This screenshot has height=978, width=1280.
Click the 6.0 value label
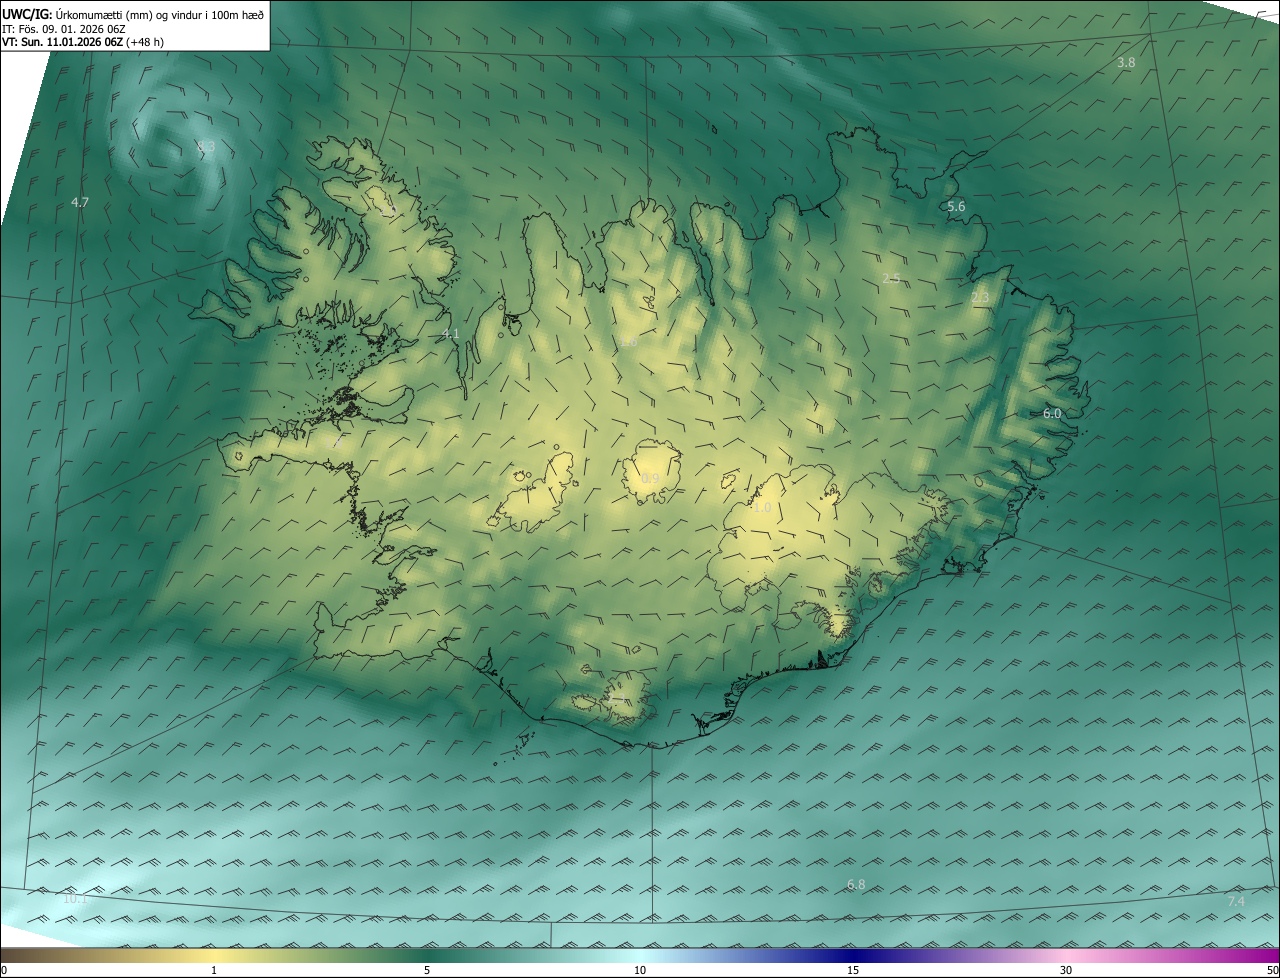[1052, 413]
